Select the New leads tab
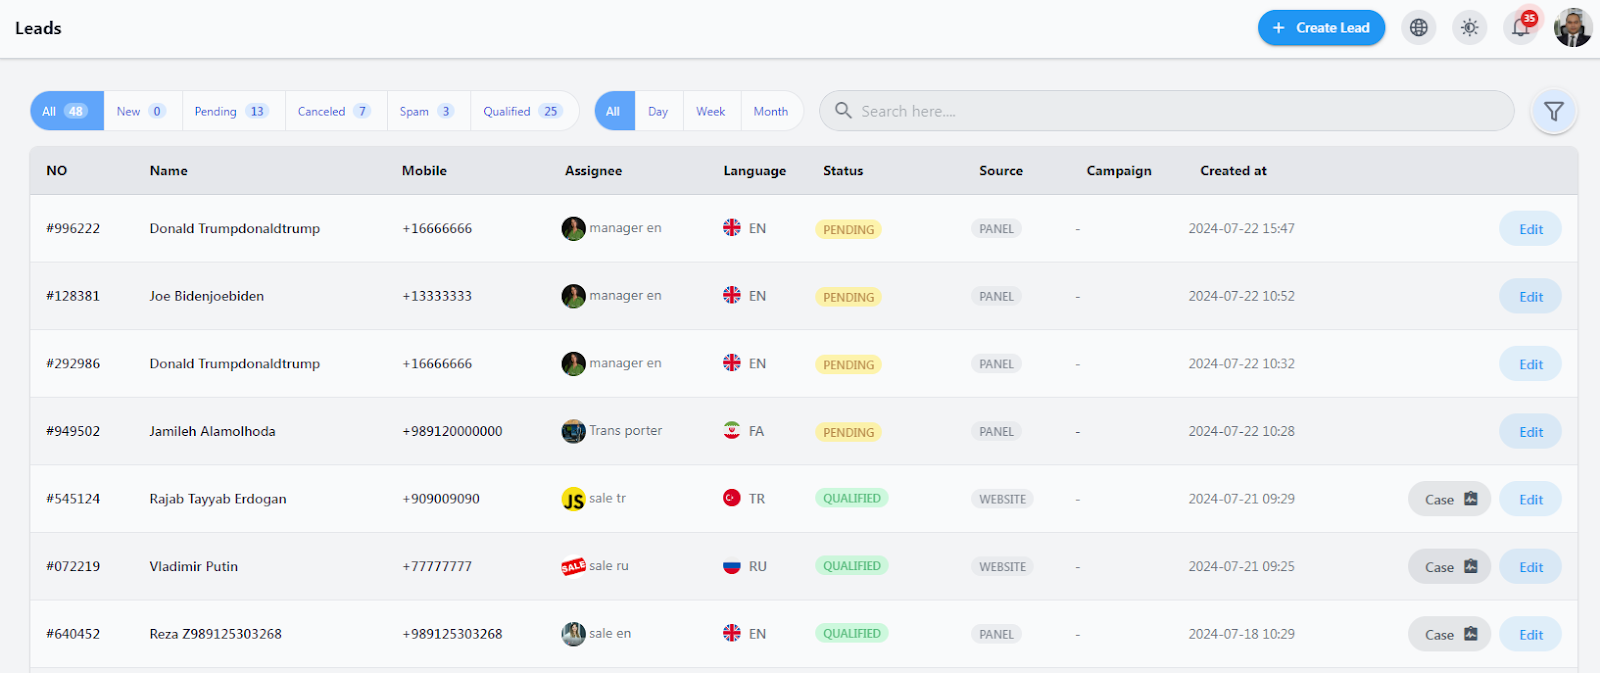Image resolution: width=1600 pixels, height=673 pixels. click(x=142, y=111)
